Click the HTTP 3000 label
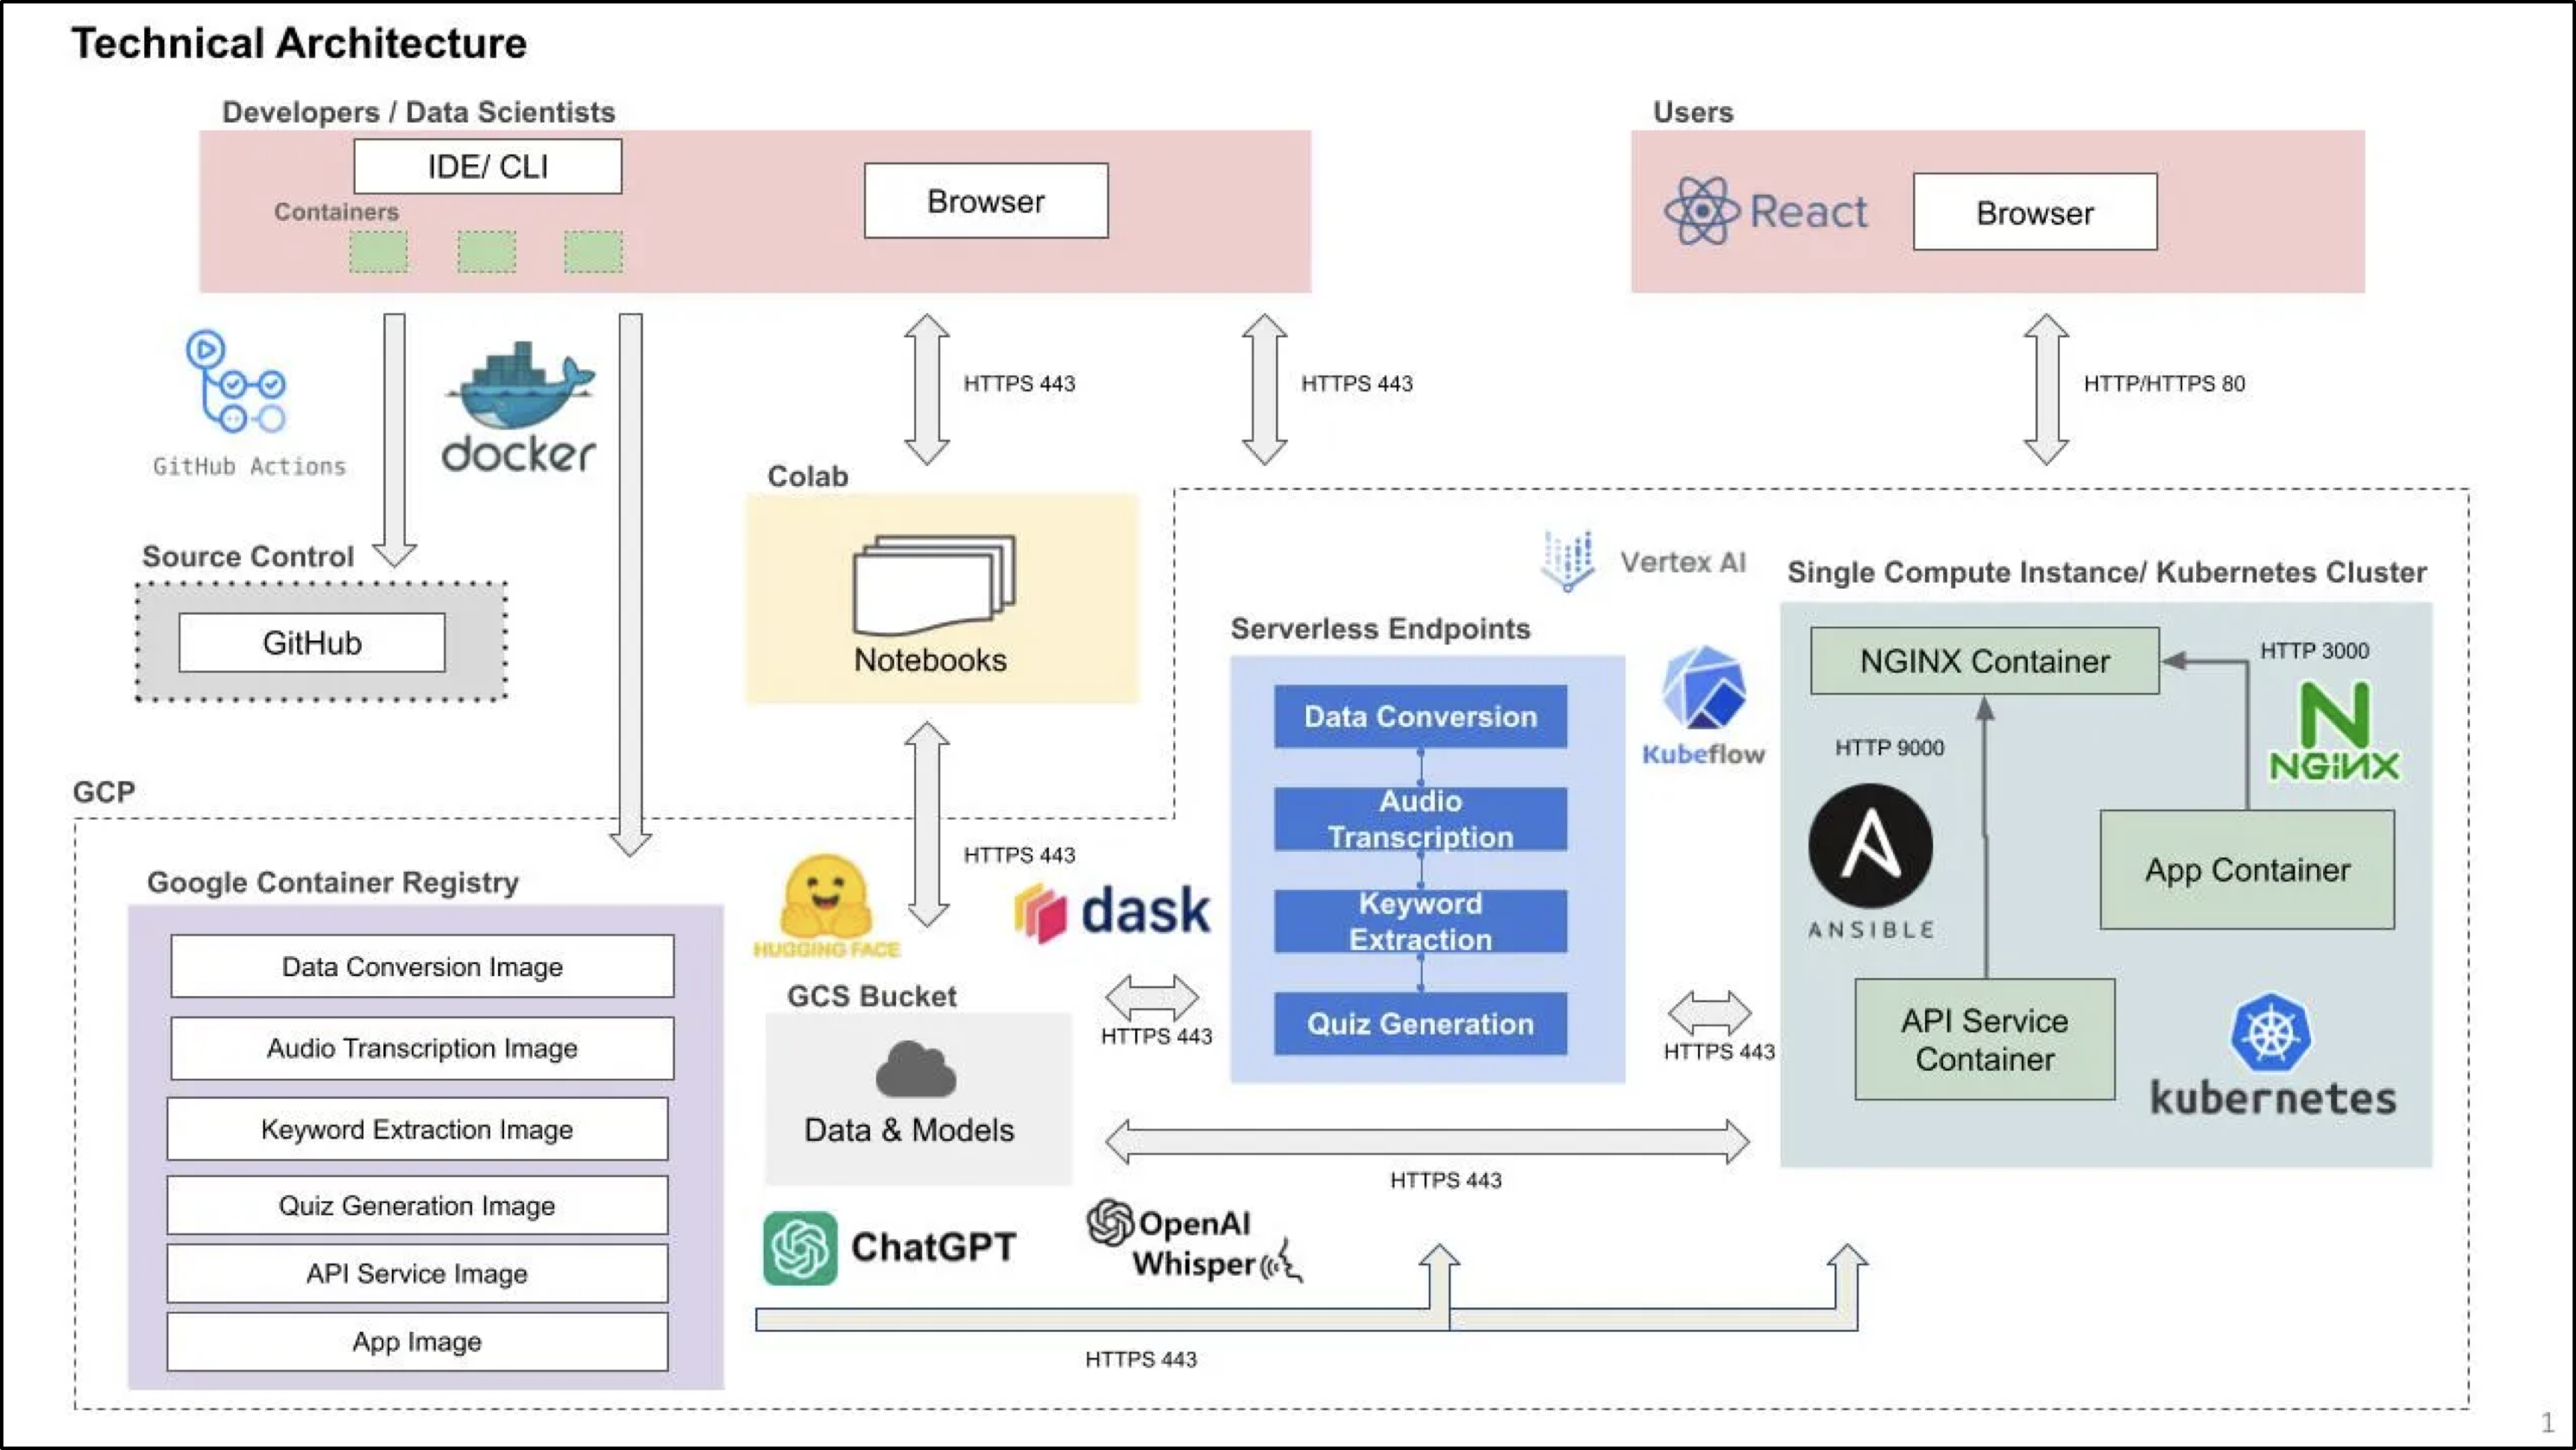Viewport: 2576px width, 1450px height. coord(2314,651)
